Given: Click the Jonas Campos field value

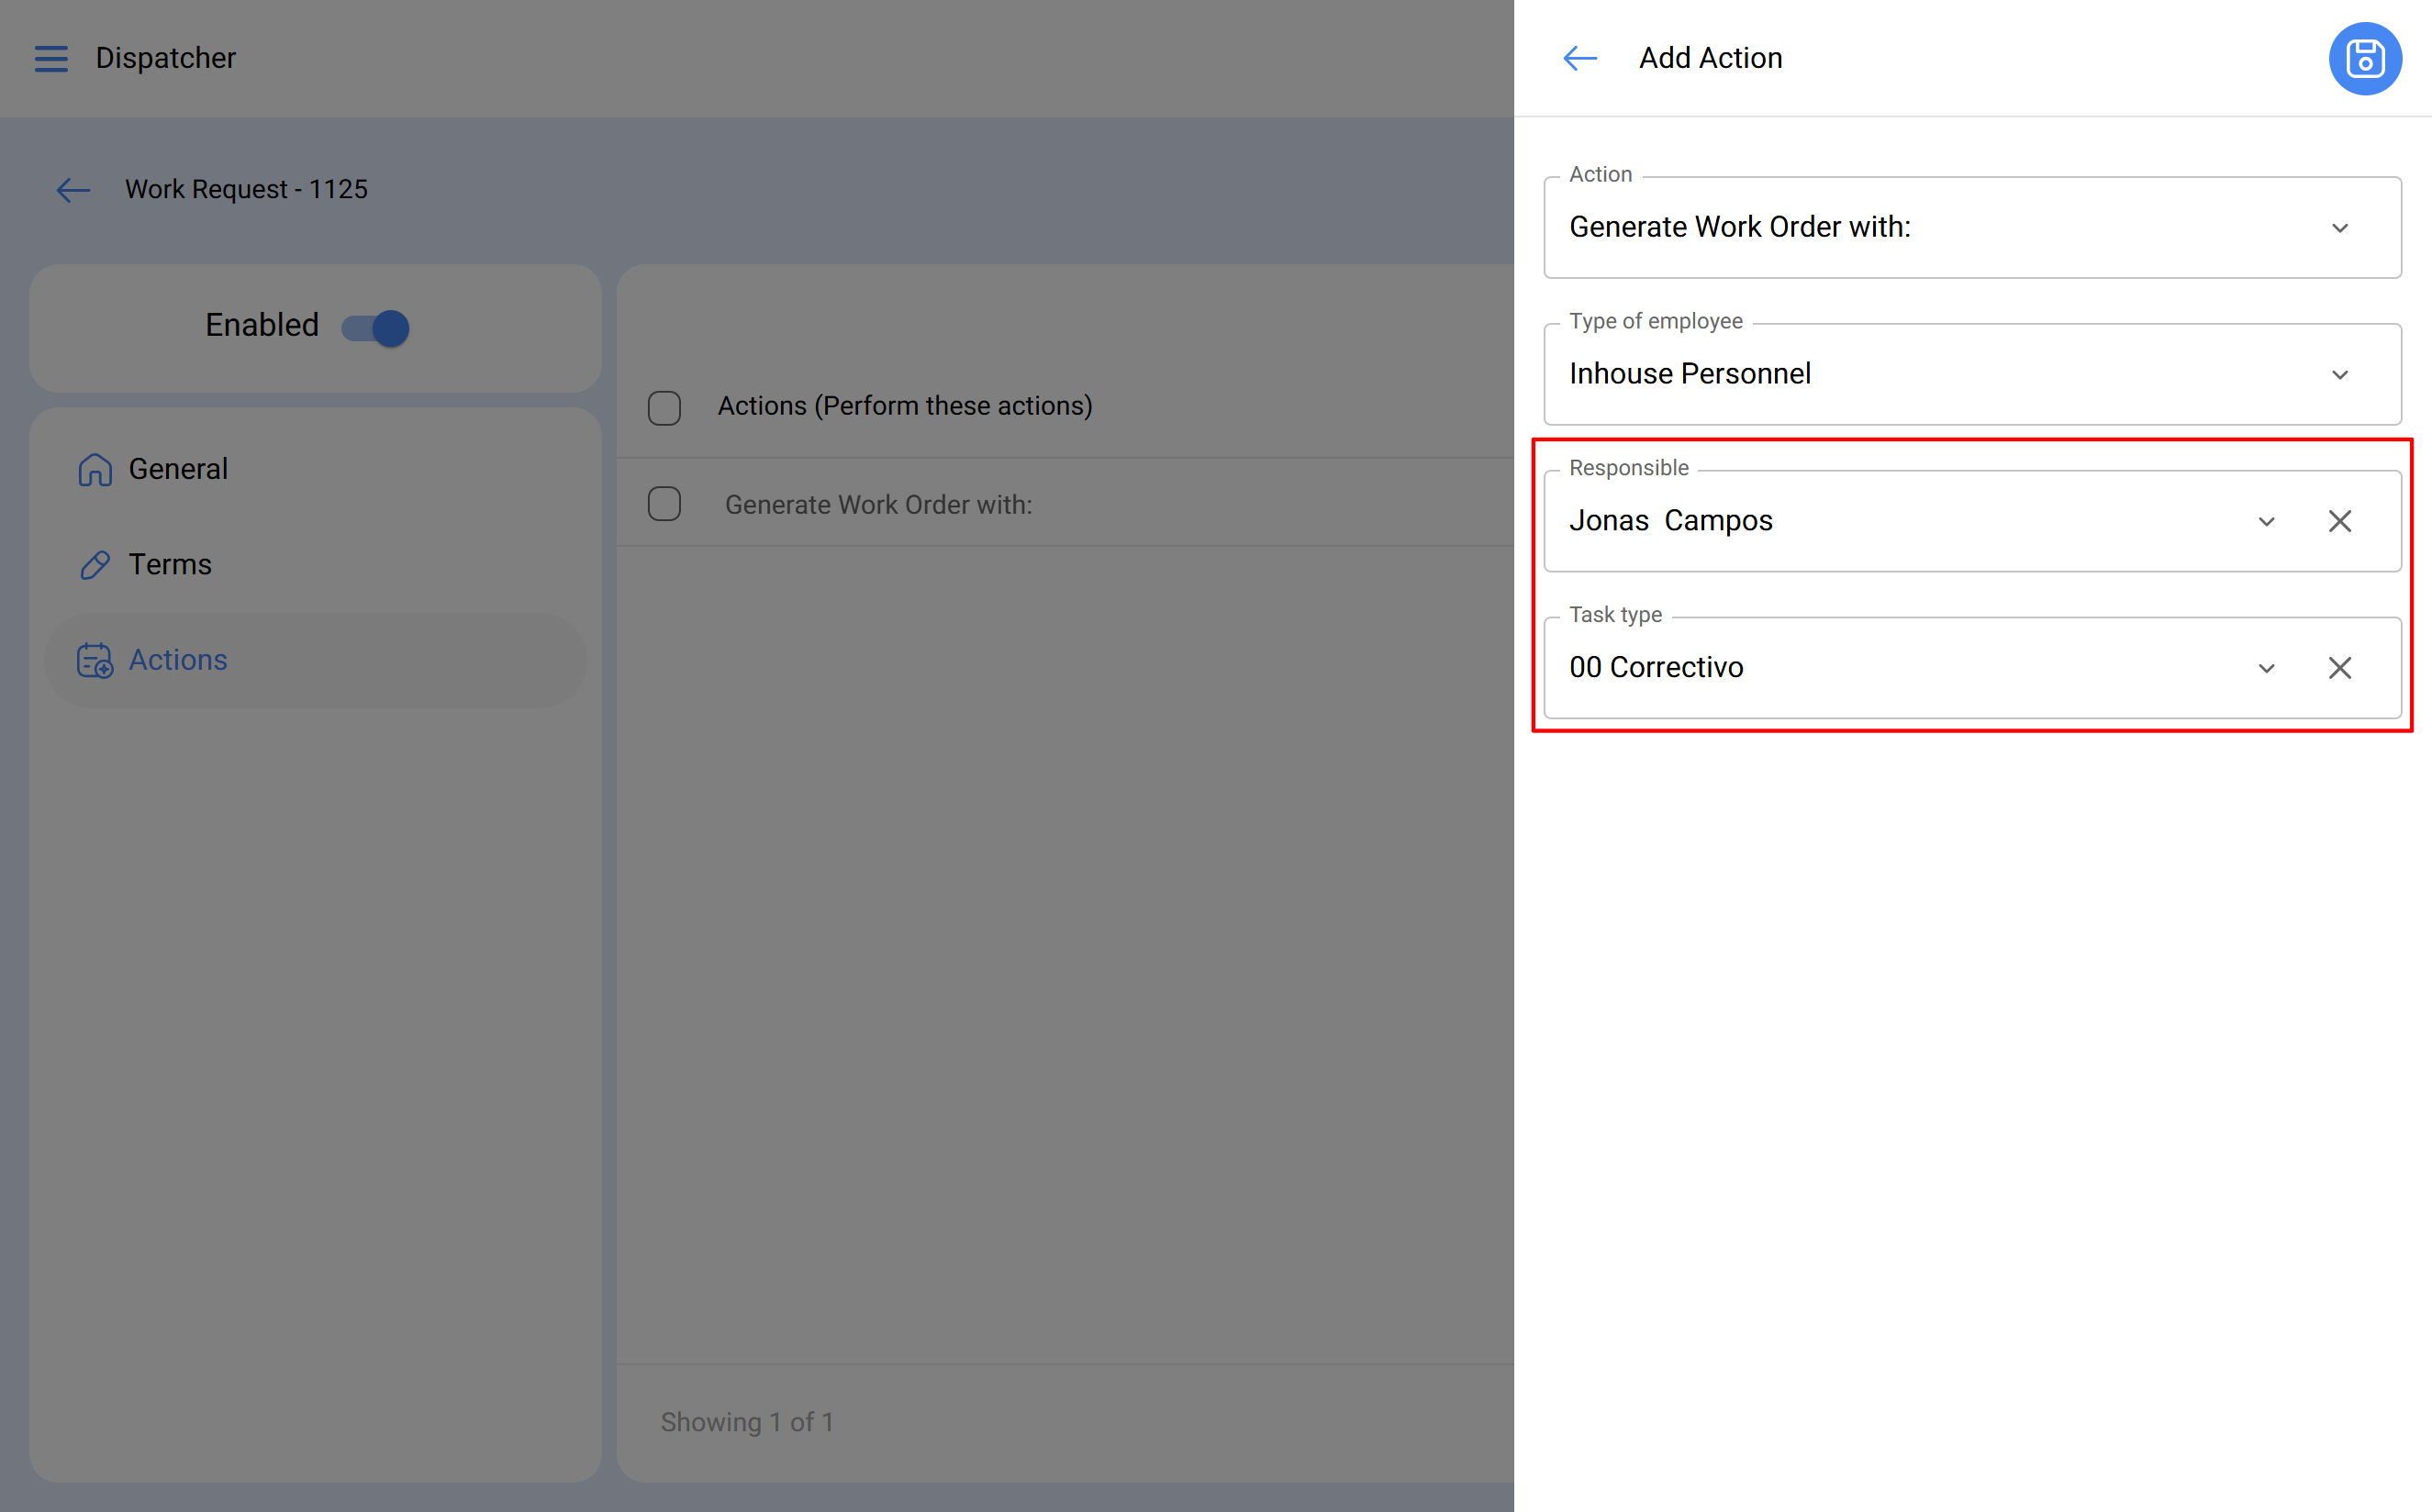Looking at the screenshot, I should pos(1670,521).
